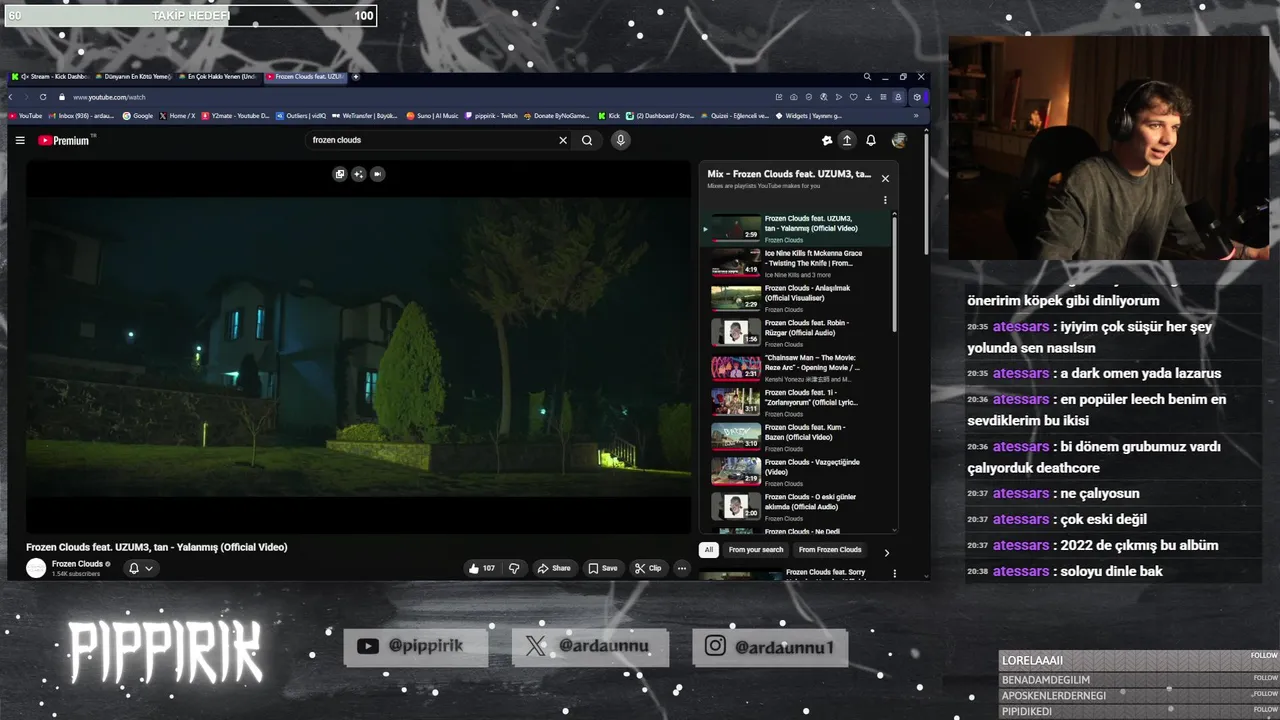The width and height of the screenshot is (1280, 720).
Task: Expand more filter chips with arrow
Action: click(x=886, y=552)
